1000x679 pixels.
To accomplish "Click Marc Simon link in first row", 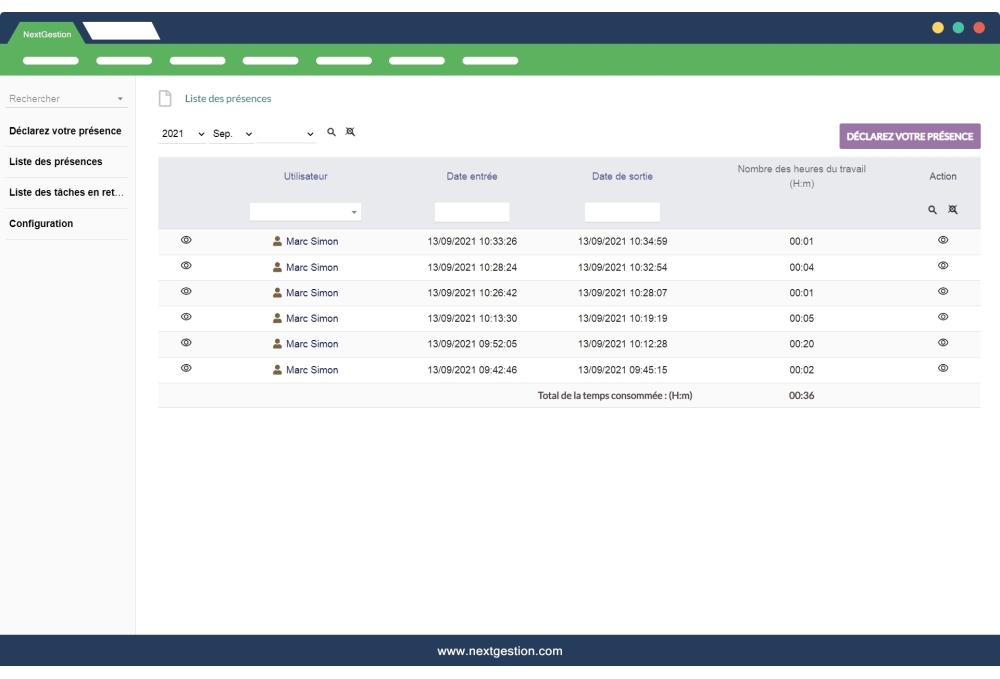I will click(311, 242).
